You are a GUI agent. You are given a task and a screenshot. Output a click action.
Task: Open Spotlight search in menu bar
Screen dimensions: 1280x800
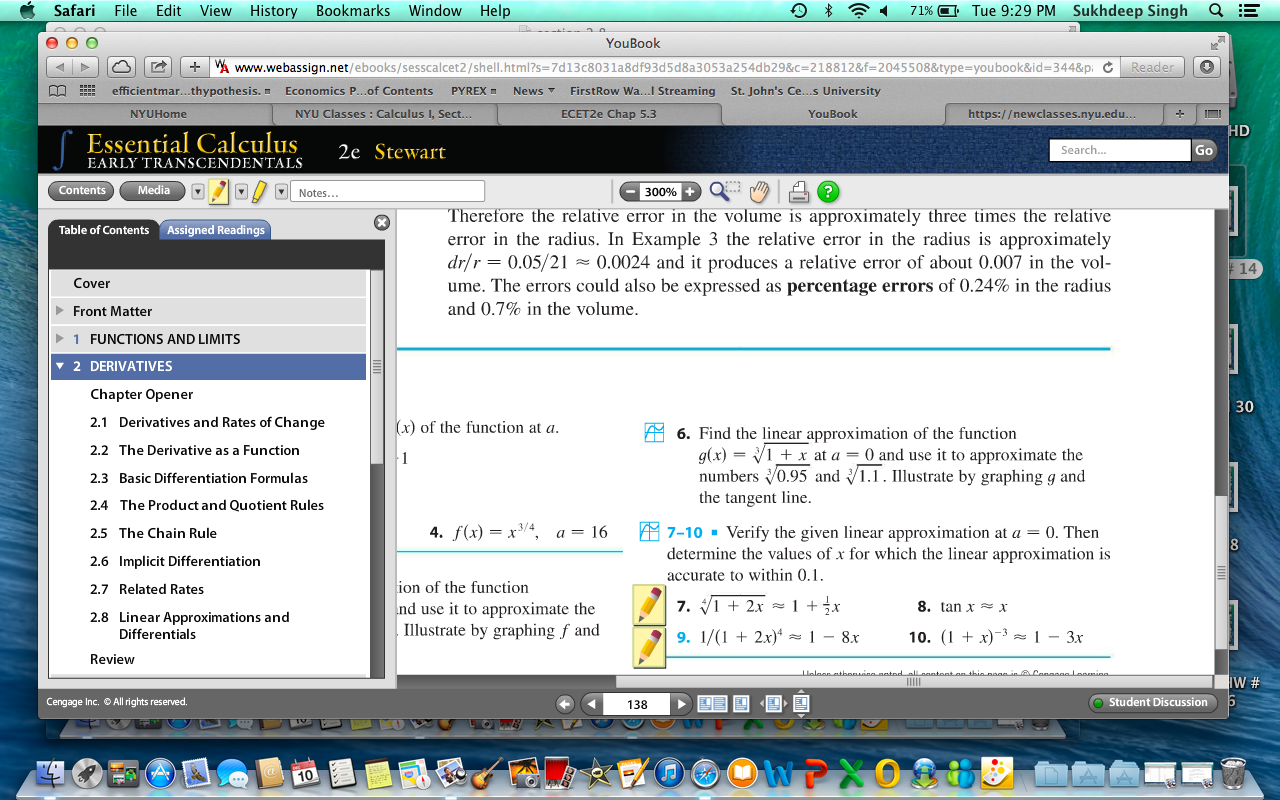(x=1216, y=11)
